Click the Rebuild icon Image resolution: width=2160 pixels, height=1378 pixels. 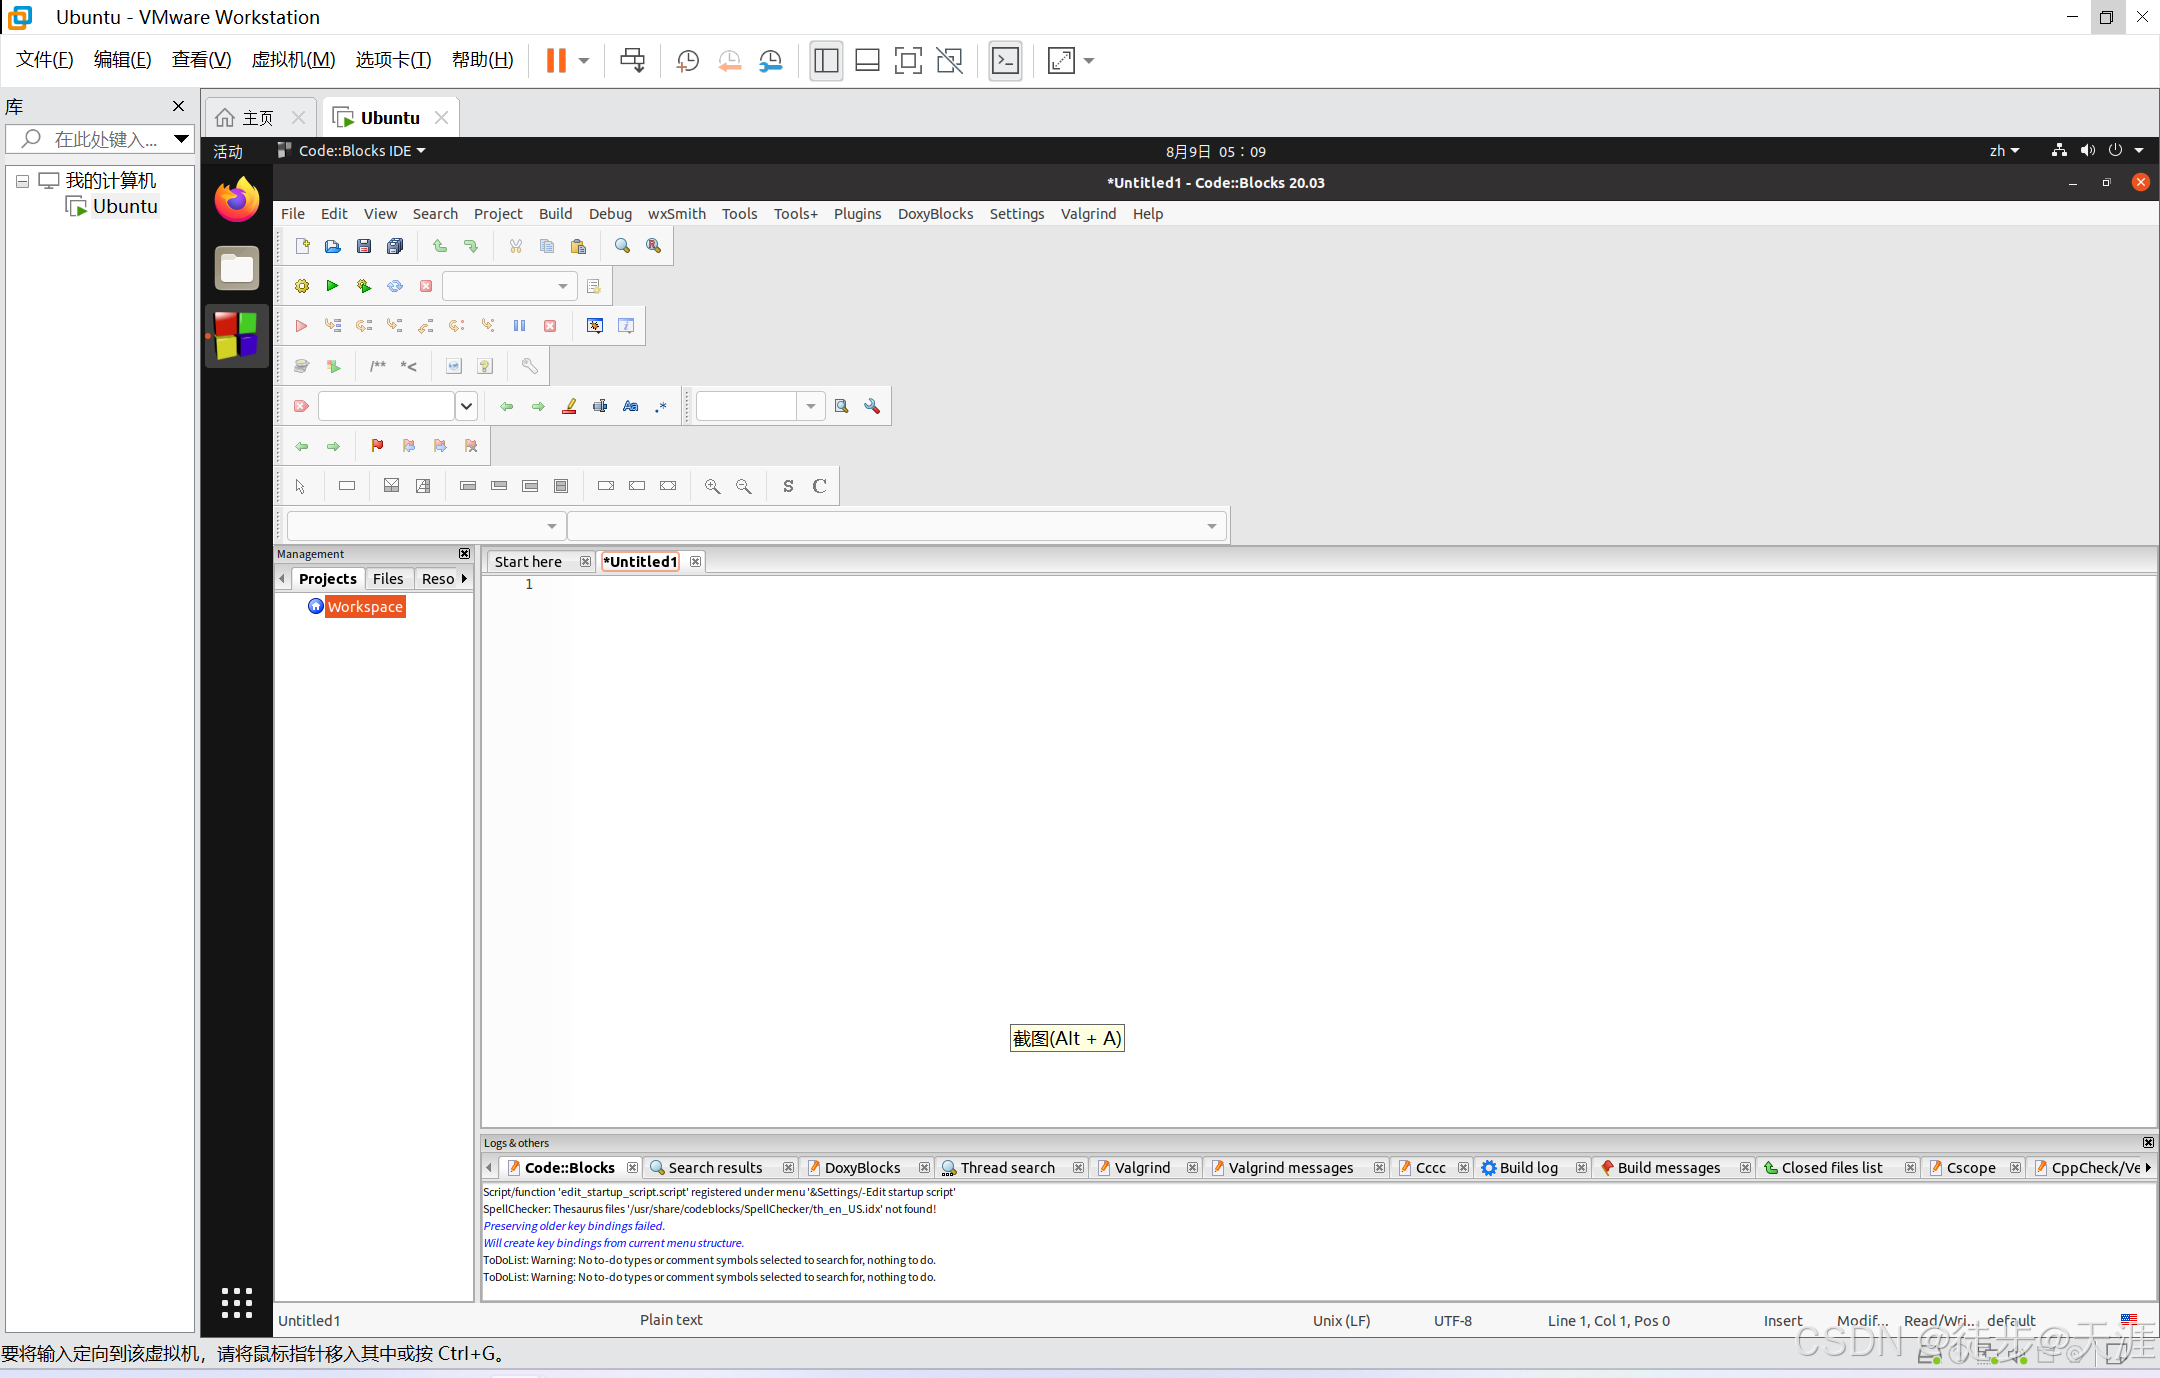pyautogui.click(x=395, y=286)
